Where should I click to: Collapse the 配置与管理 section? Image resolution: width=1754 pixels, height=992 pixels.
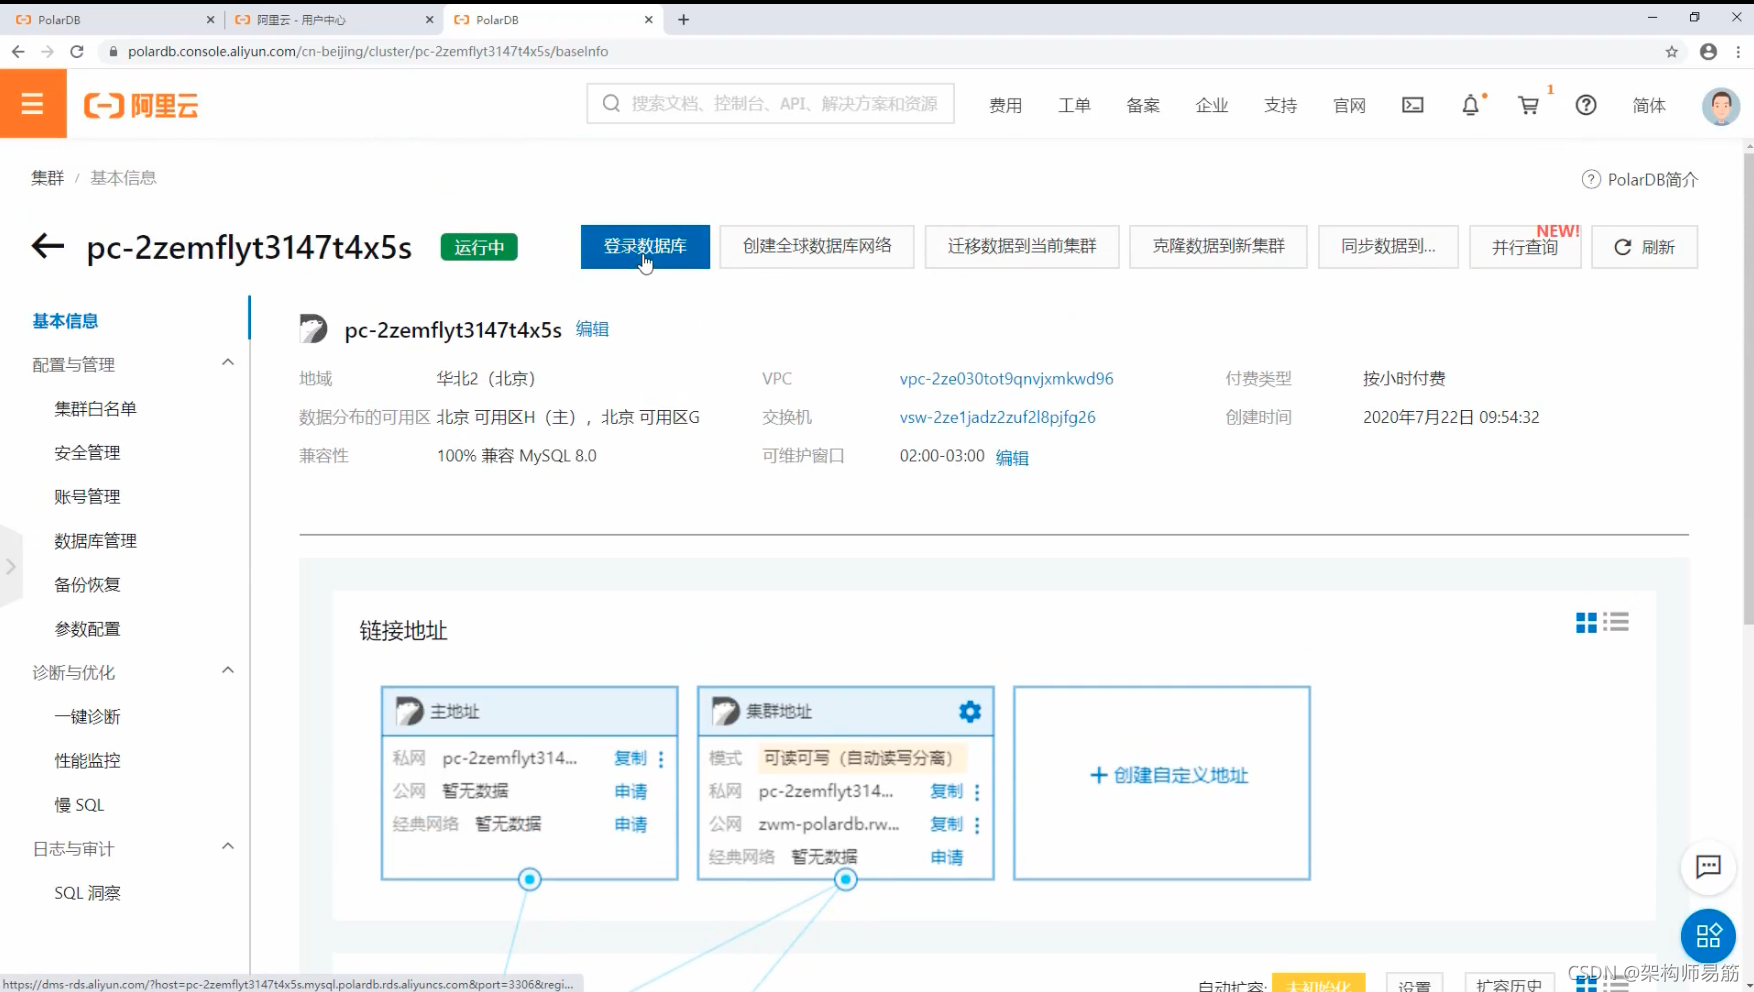tap(228, 362)
